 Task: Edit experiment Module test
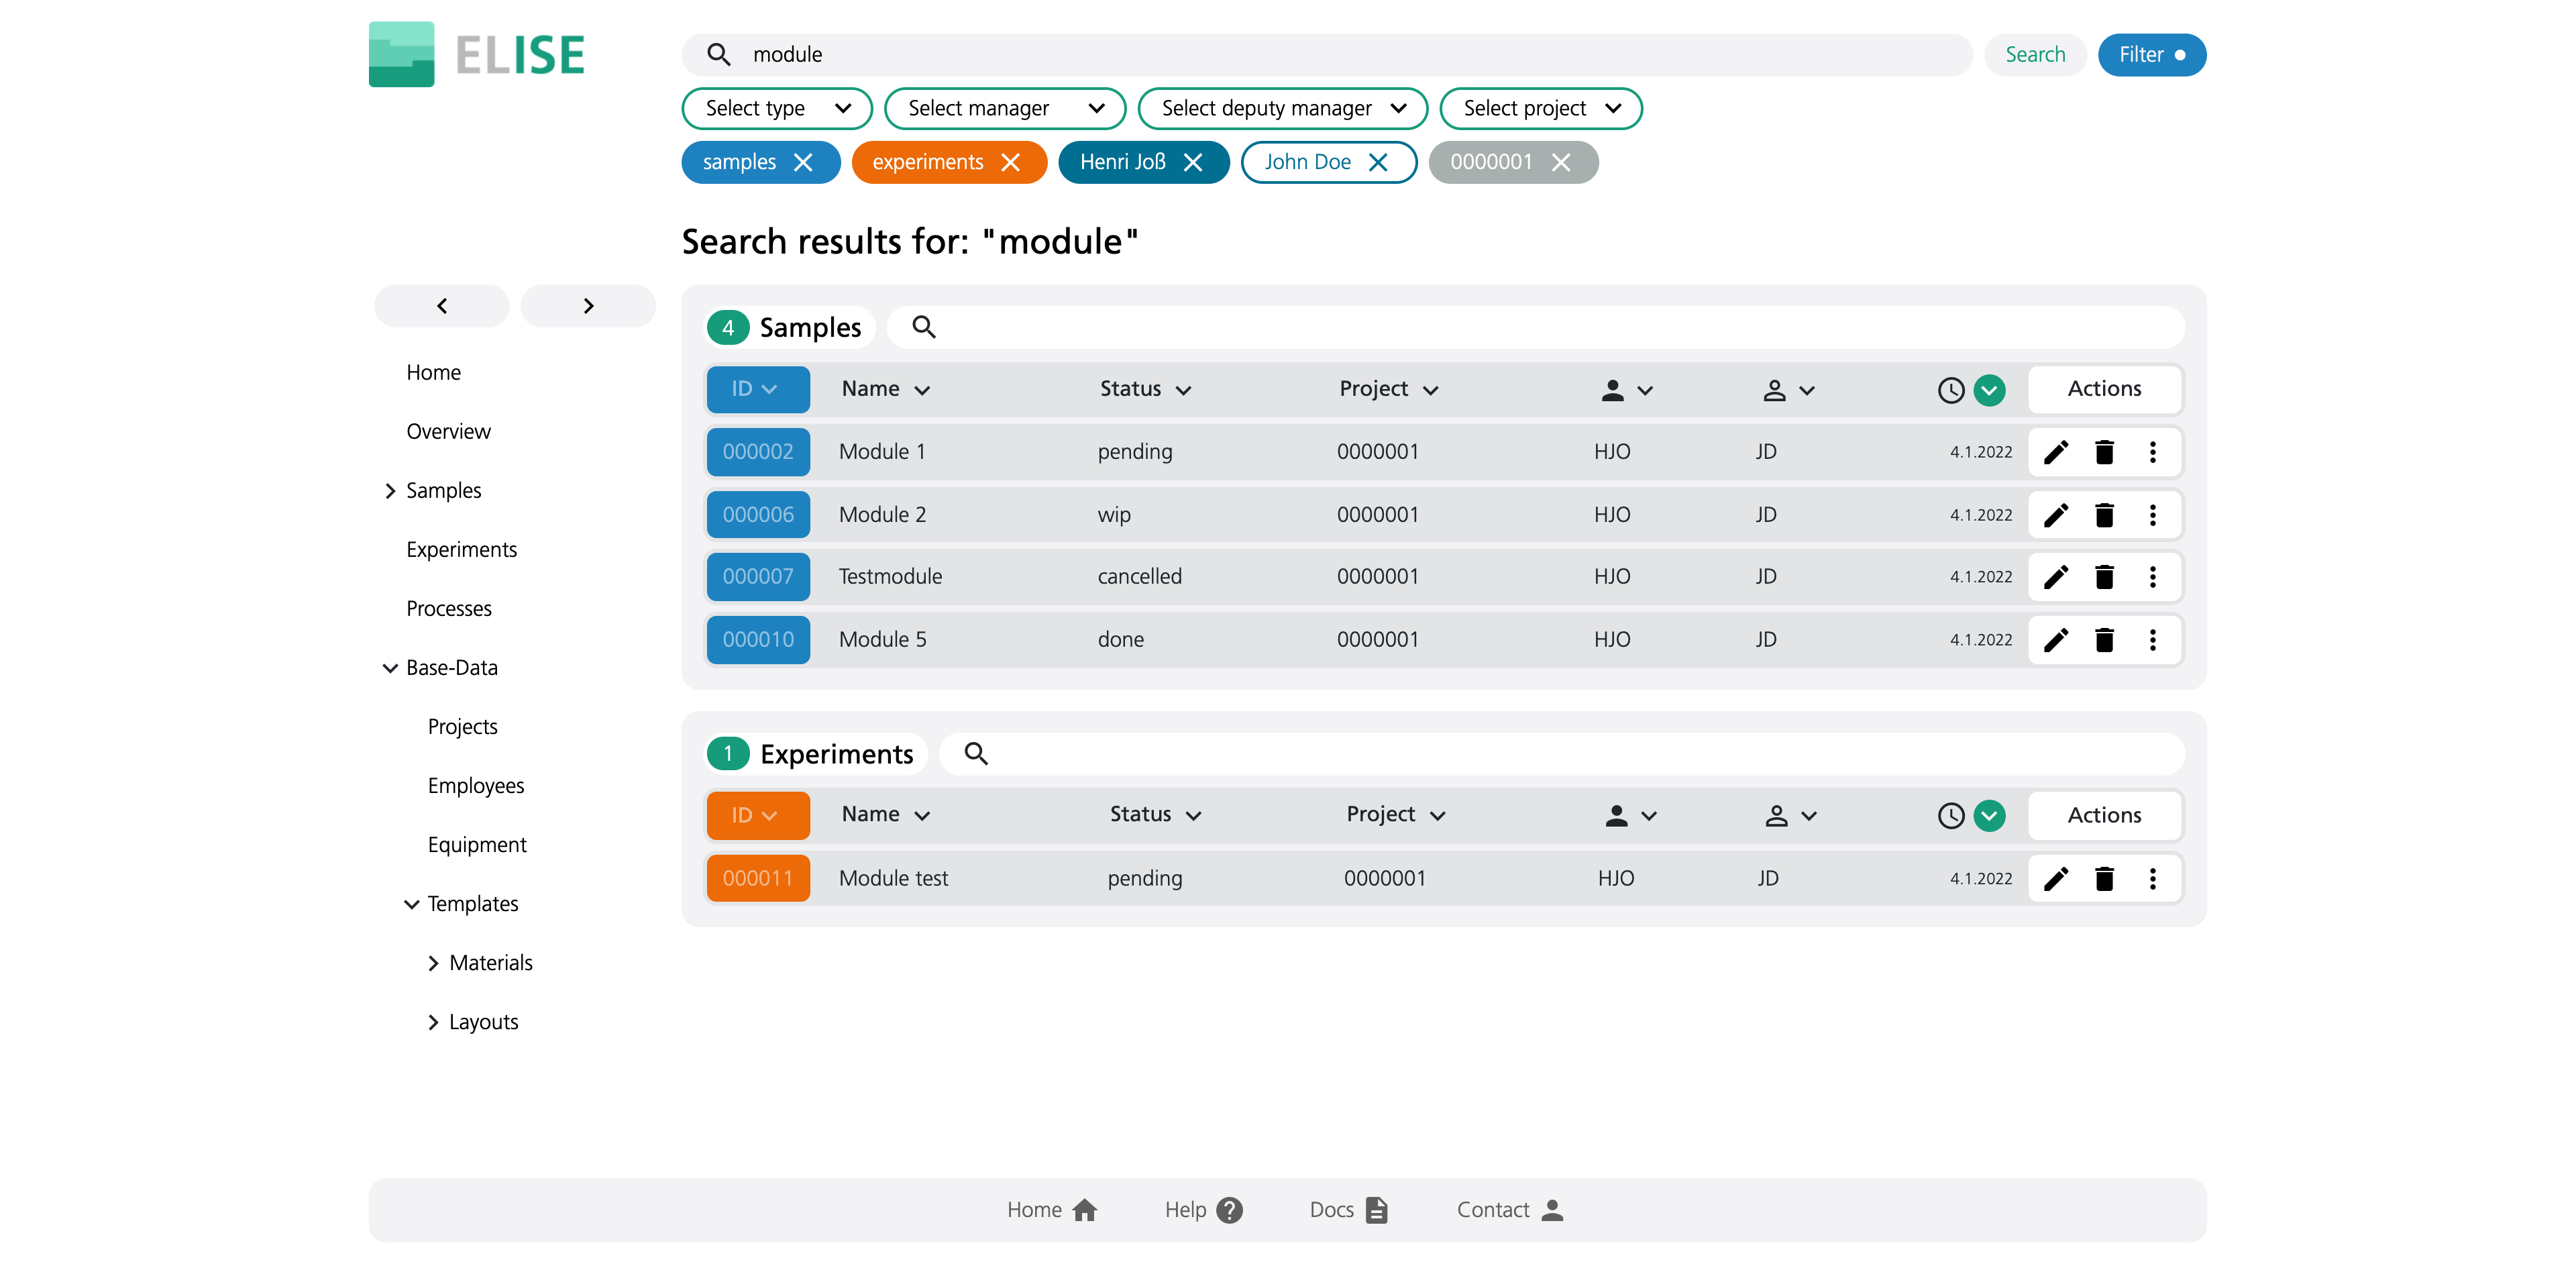click(2056, 879)
